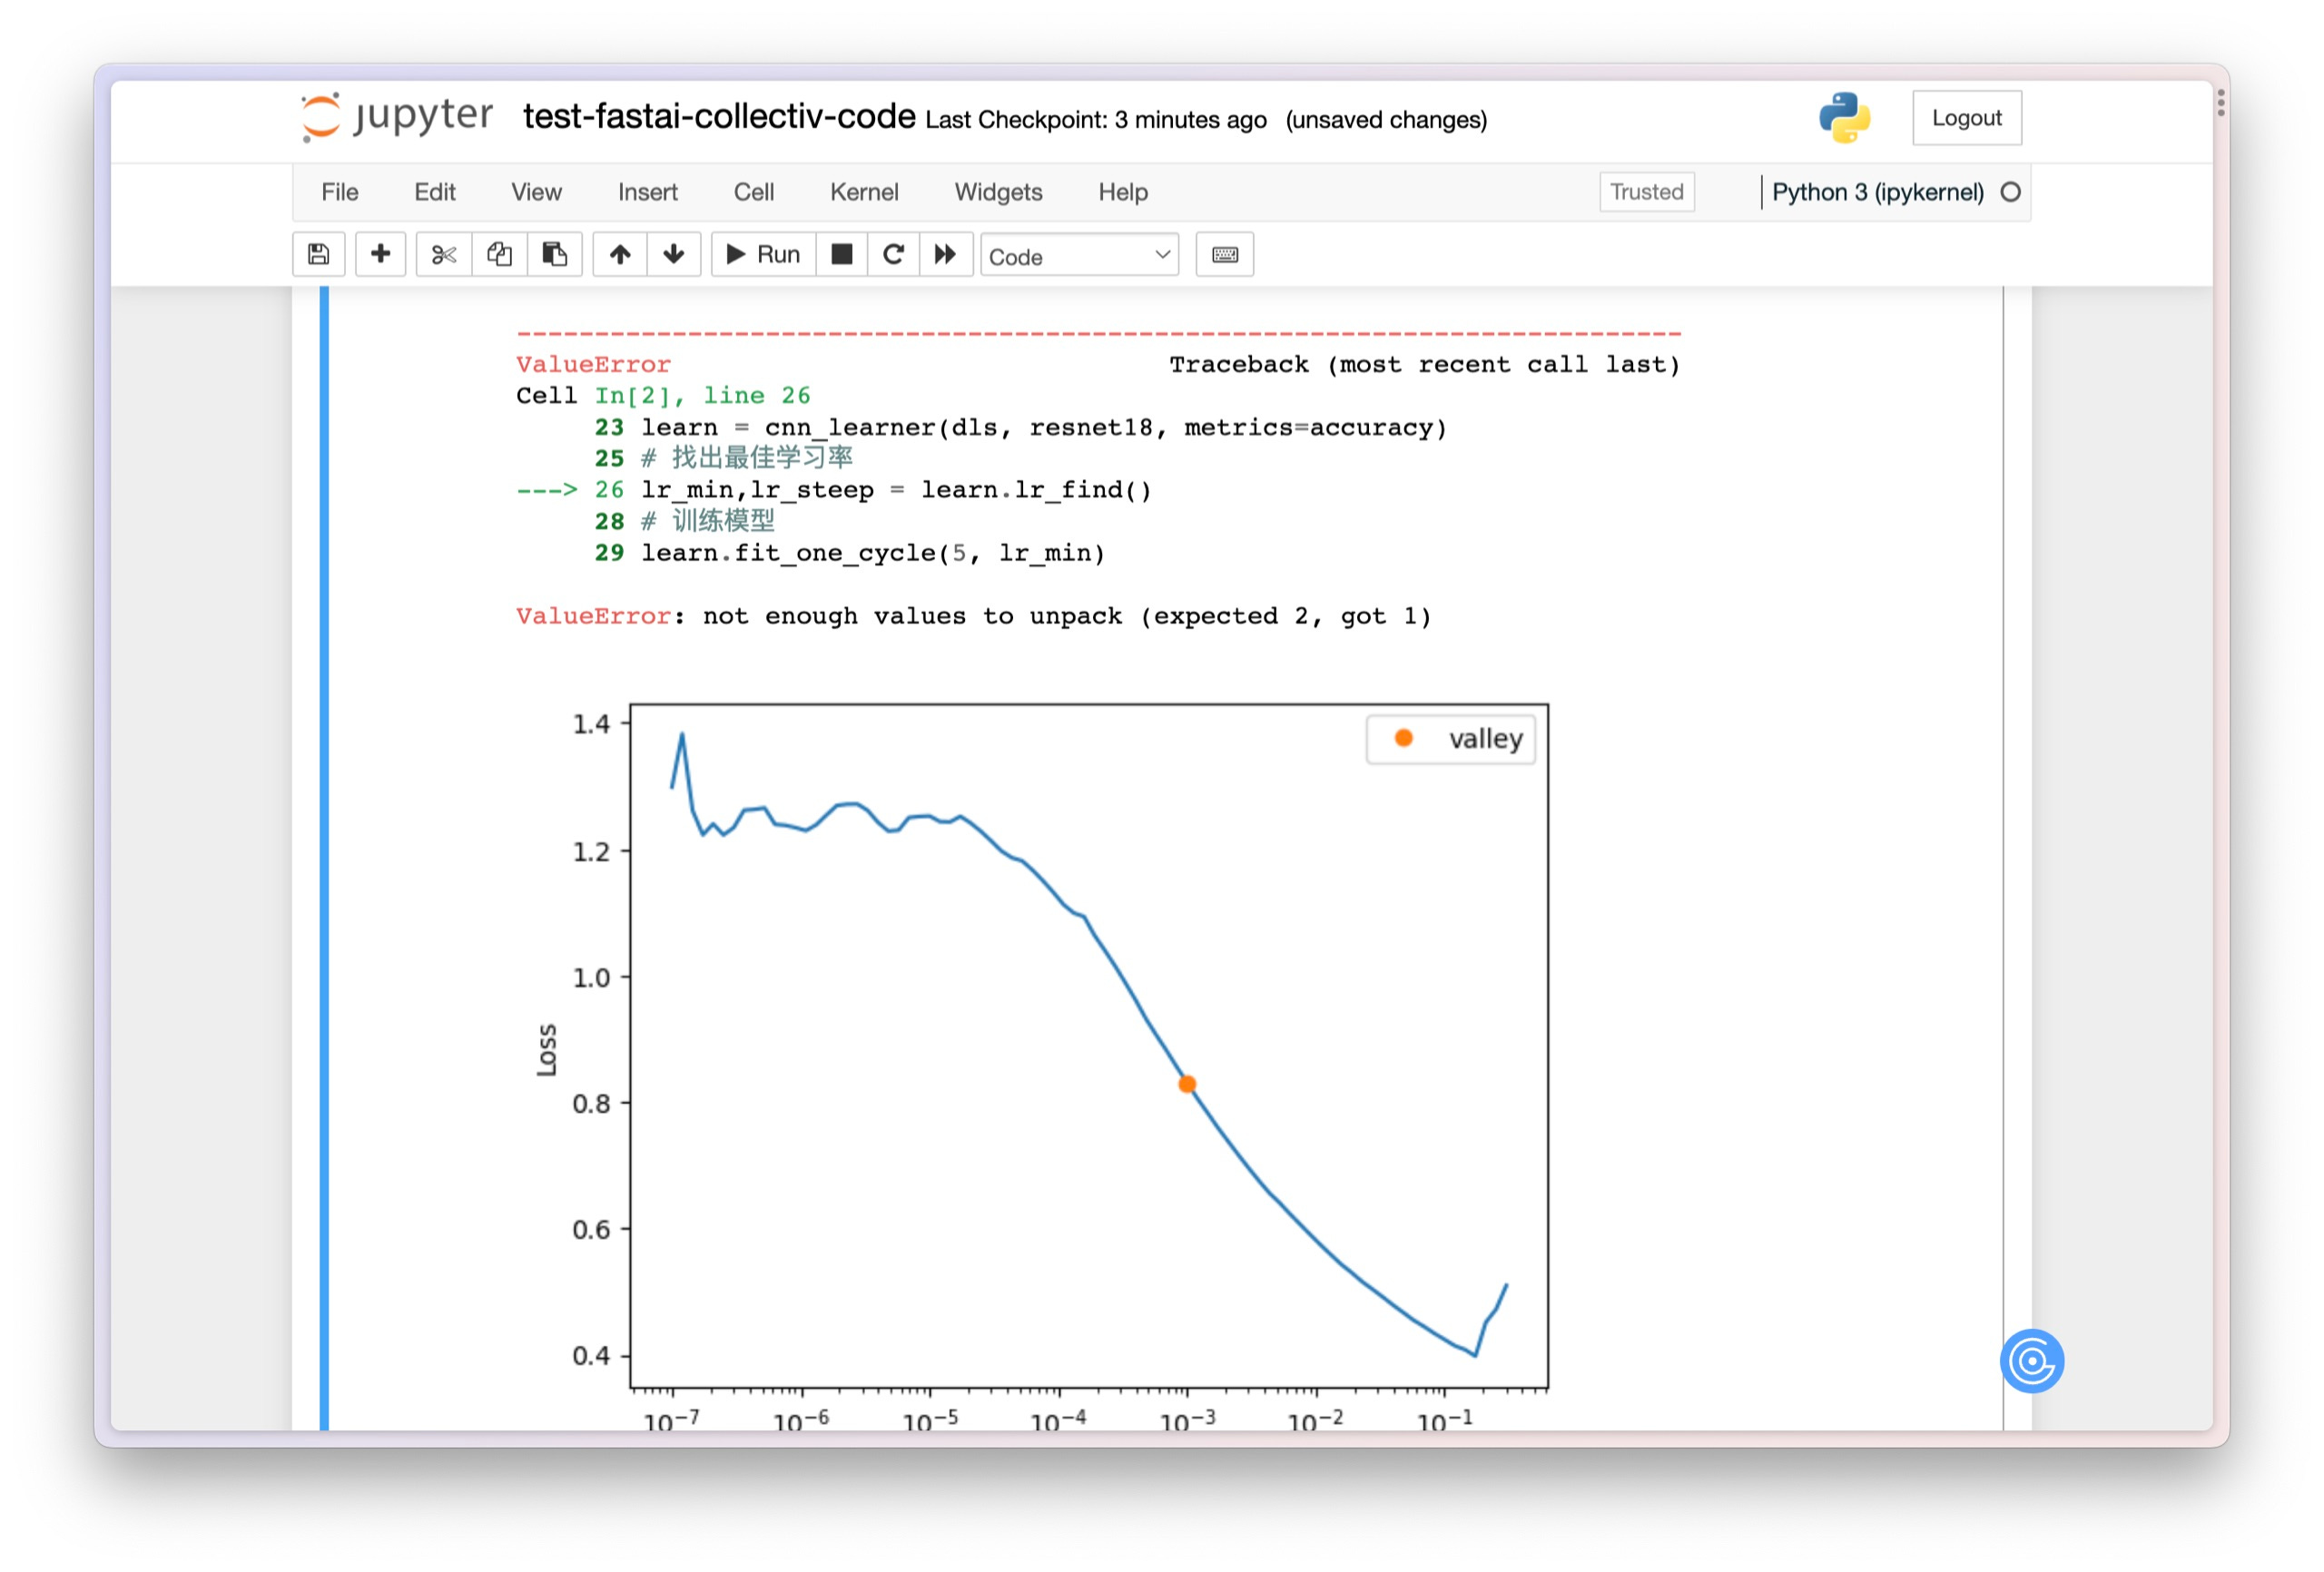Open the command palette keyboard icon
This screenshot has width=2324, height=1572.
1224,255
